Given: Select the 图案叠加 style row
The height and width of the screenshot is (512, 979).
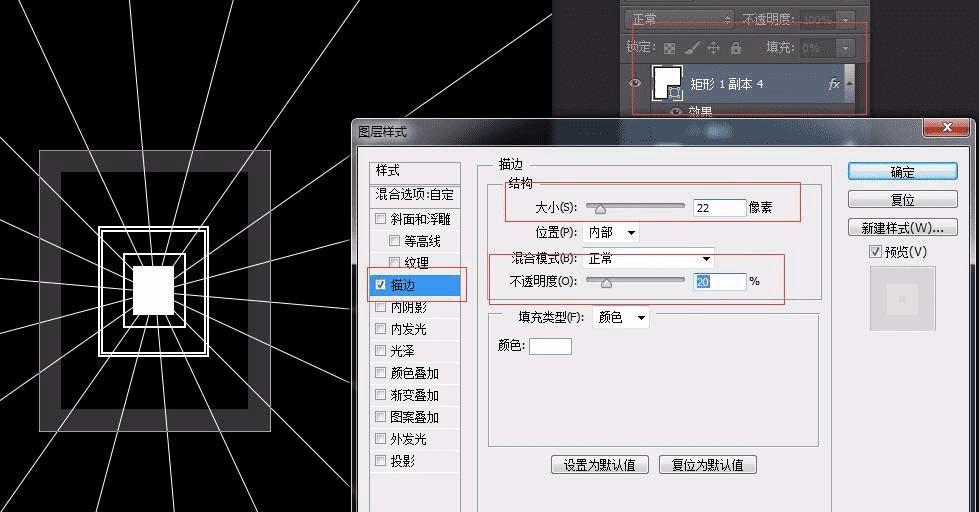Looking at the screenshot, I should click(415, 416).
